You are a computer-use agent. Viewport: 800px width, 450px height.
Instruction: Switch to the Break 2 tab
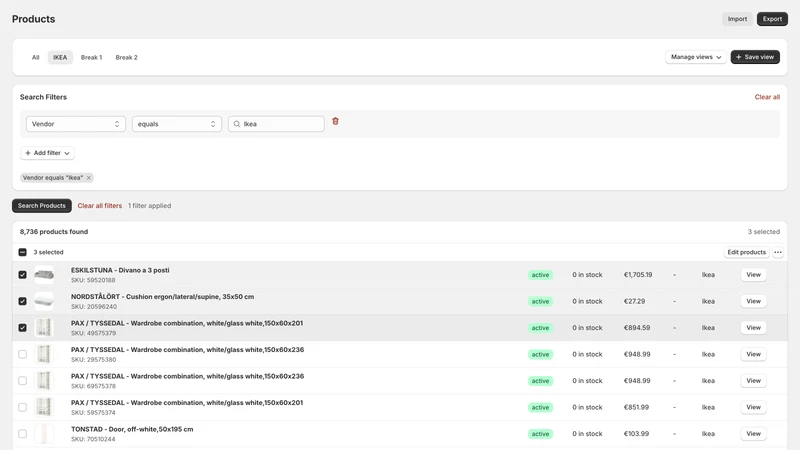pyautogui.click(x=127, y=58)
